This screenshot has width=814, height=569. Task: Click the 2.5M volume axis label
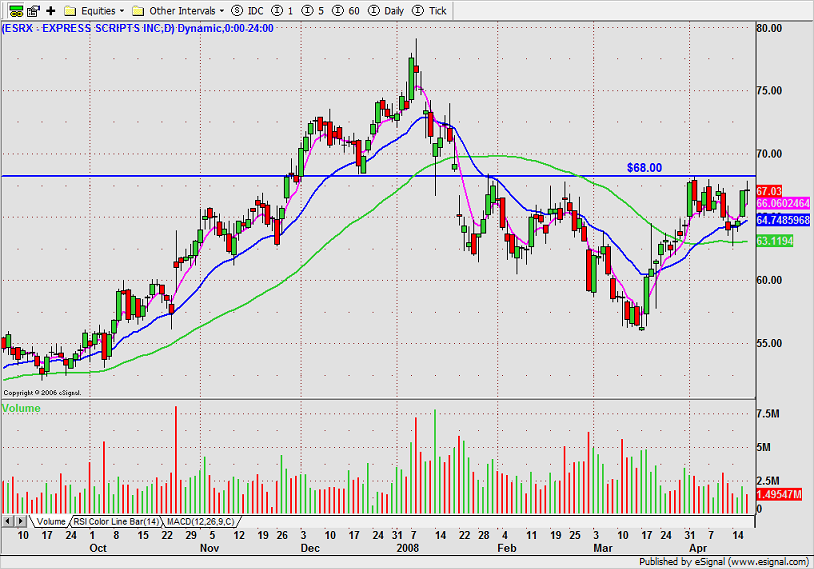point(768,481)
